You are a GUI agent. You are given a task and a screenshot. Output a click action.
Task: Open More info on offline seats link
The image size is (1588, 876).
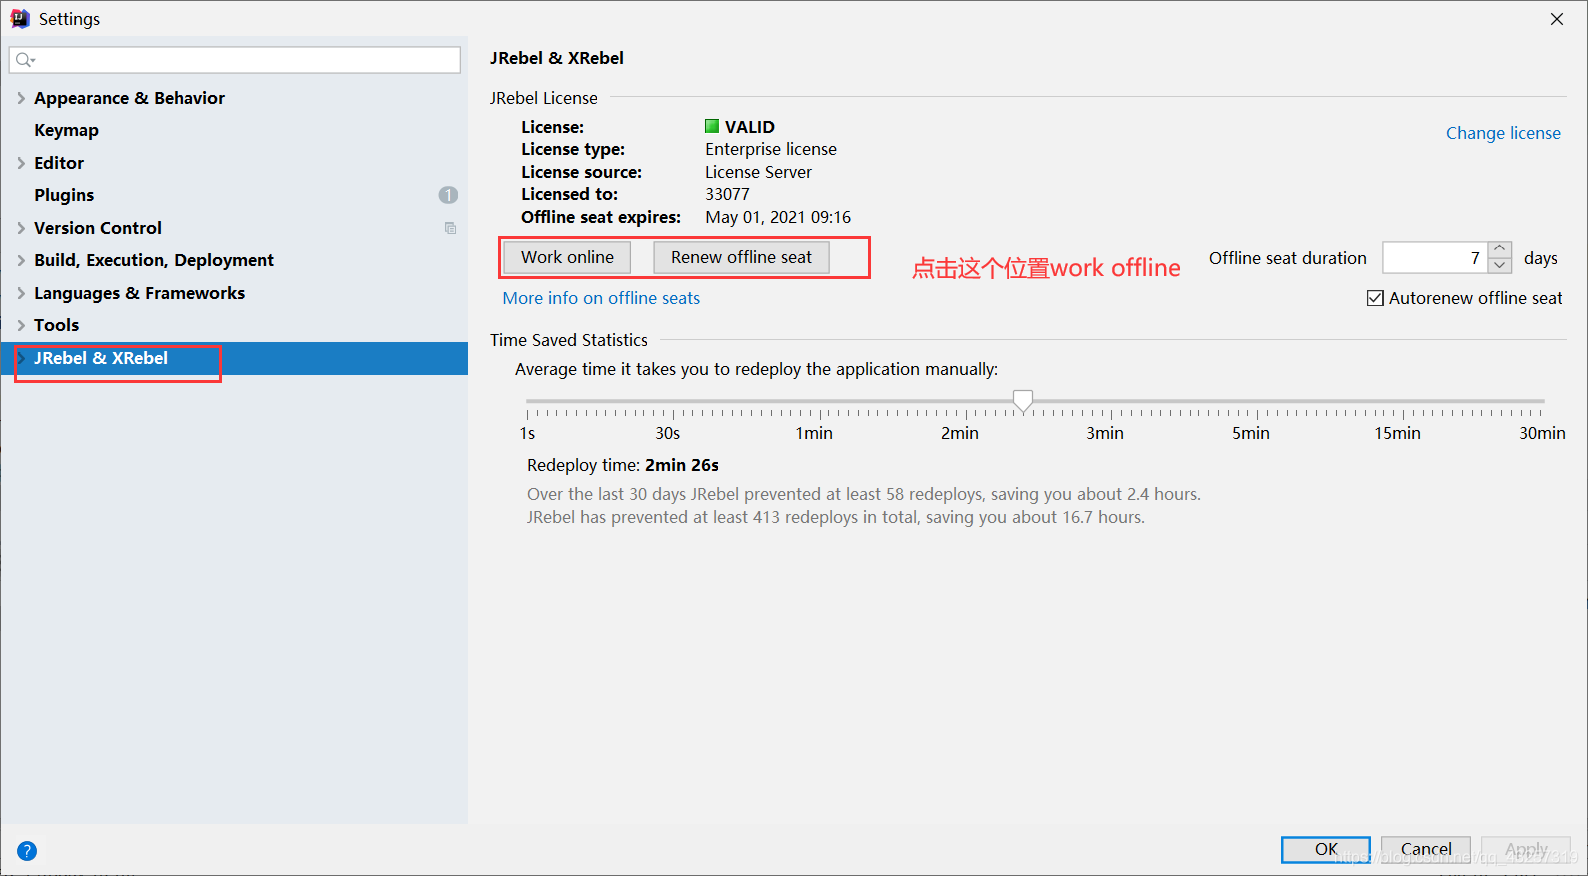[601, 298]
